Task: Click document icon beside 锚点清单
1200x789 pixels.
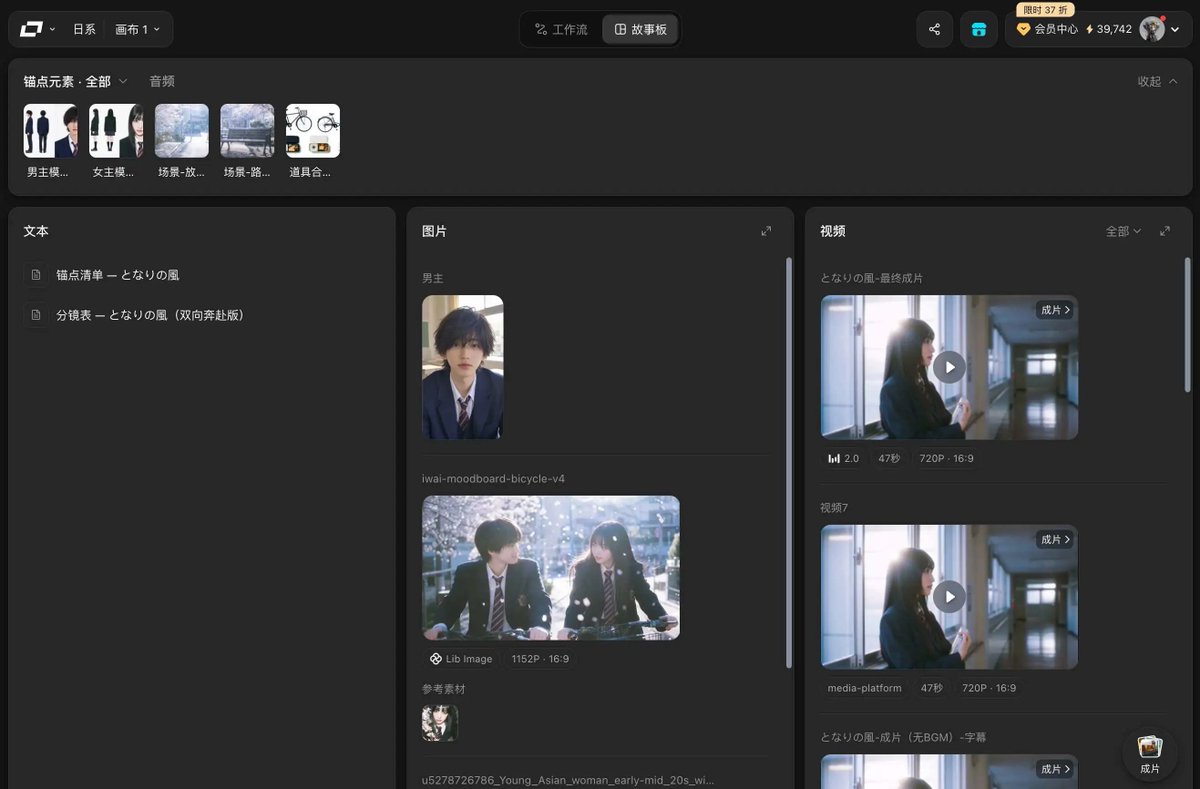Action: (x=36, y=274)
